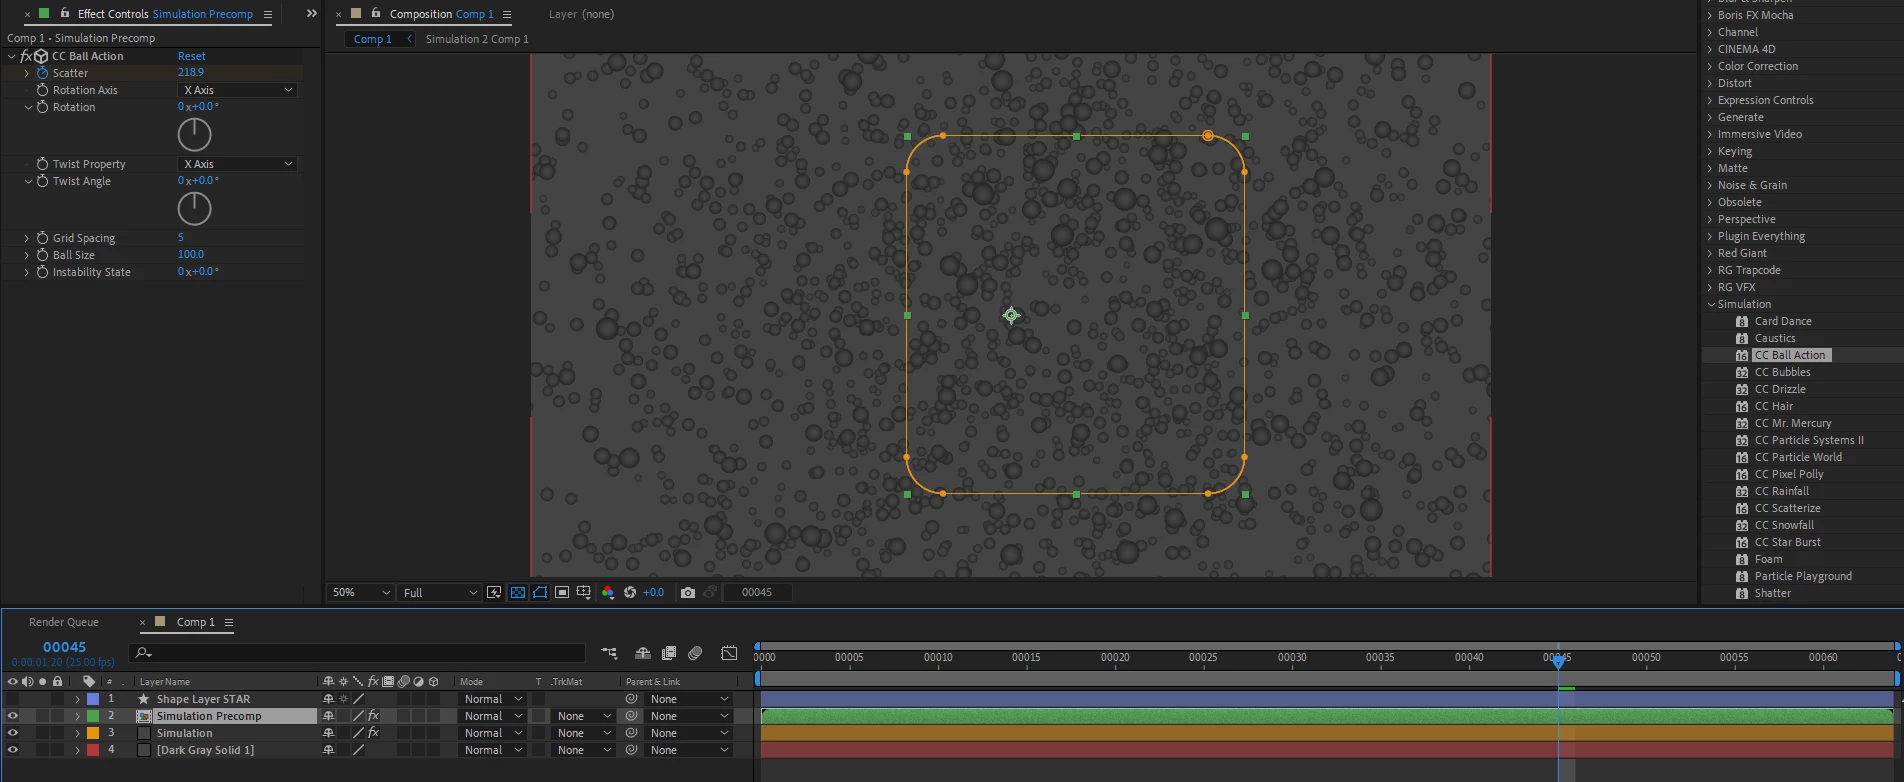Viewport: 1904px width, 782px height.
Task: Open grid and guide options icon
Action: [x=584, y=592]
